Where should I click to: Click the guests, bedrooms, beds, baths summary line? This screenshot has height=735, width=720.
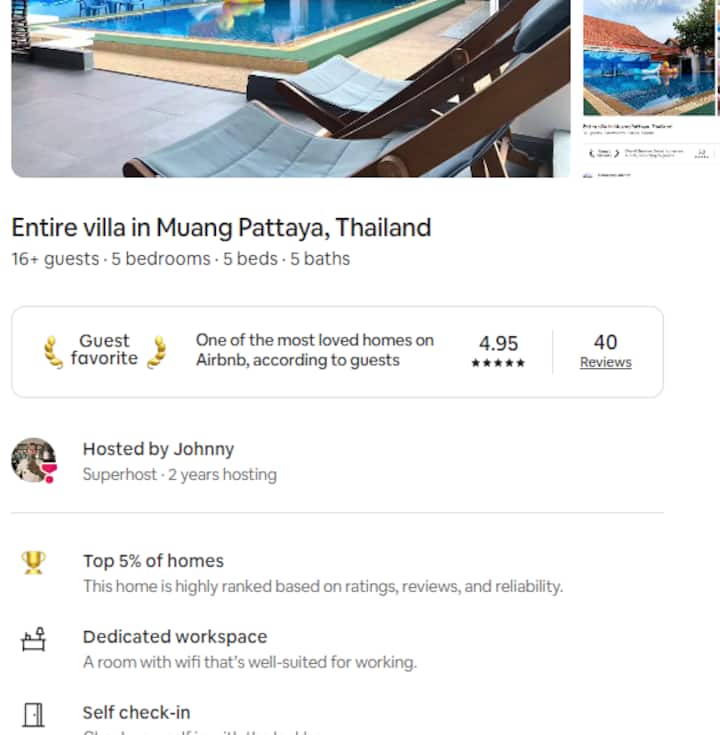click(181, 259)
